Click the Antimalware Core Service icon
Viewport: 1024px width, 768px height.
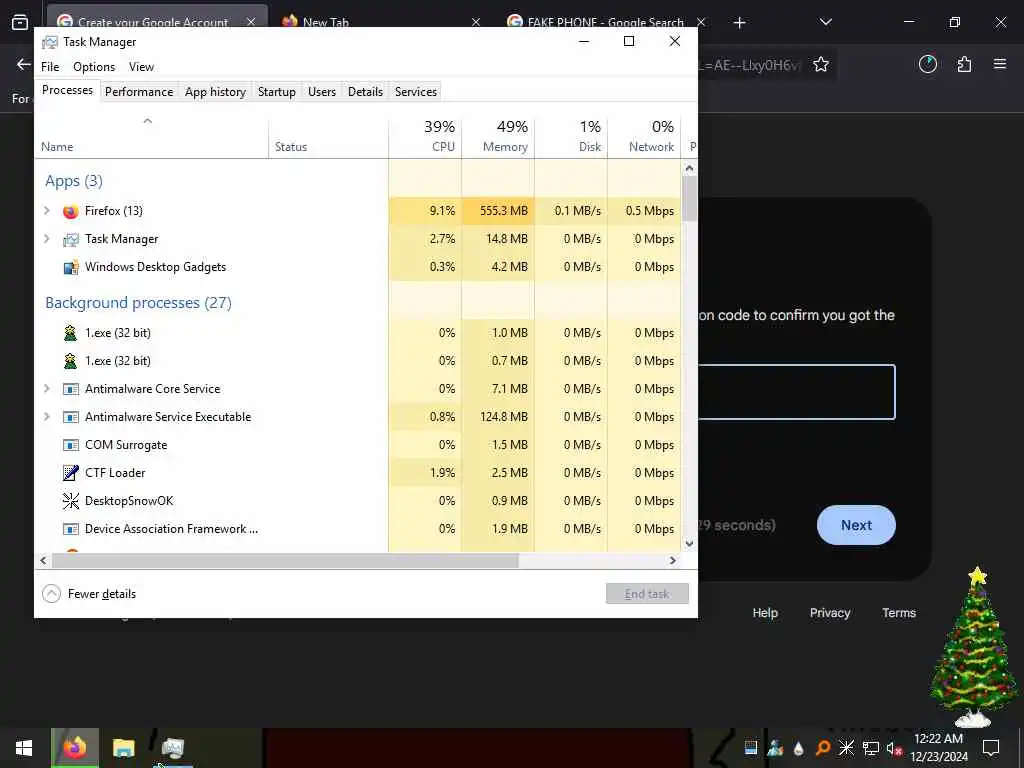[x=71, y=389]
